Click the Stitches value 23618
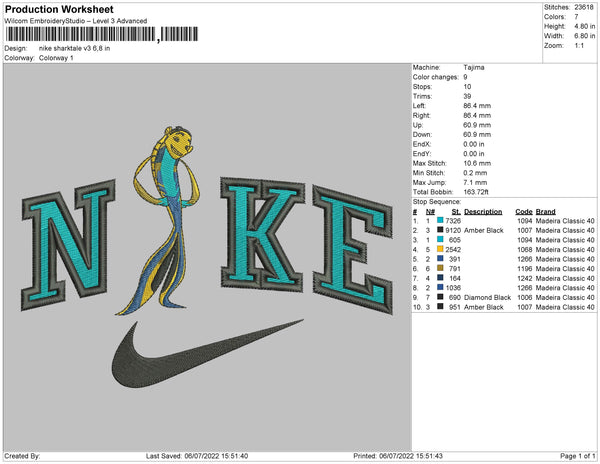The width and height of the screenshot is (600, 464). 584,7
